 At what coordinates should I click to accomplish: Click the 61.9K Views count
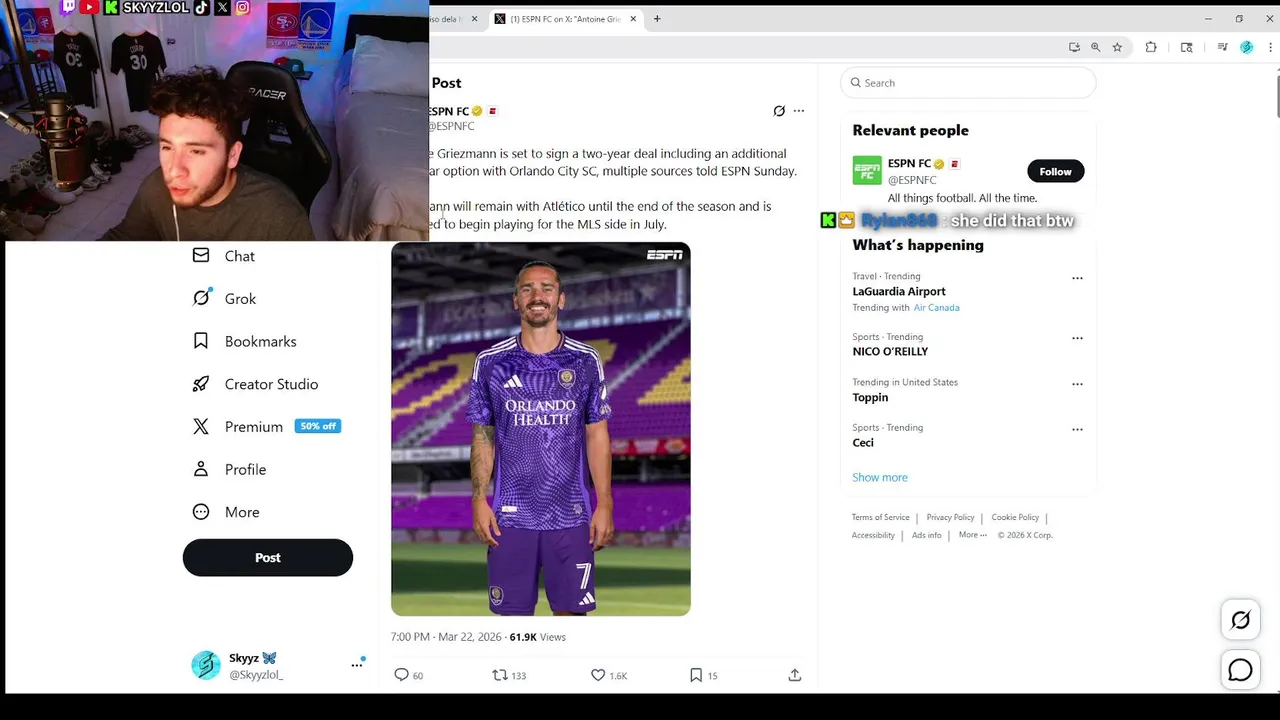(x=537, y=637)
